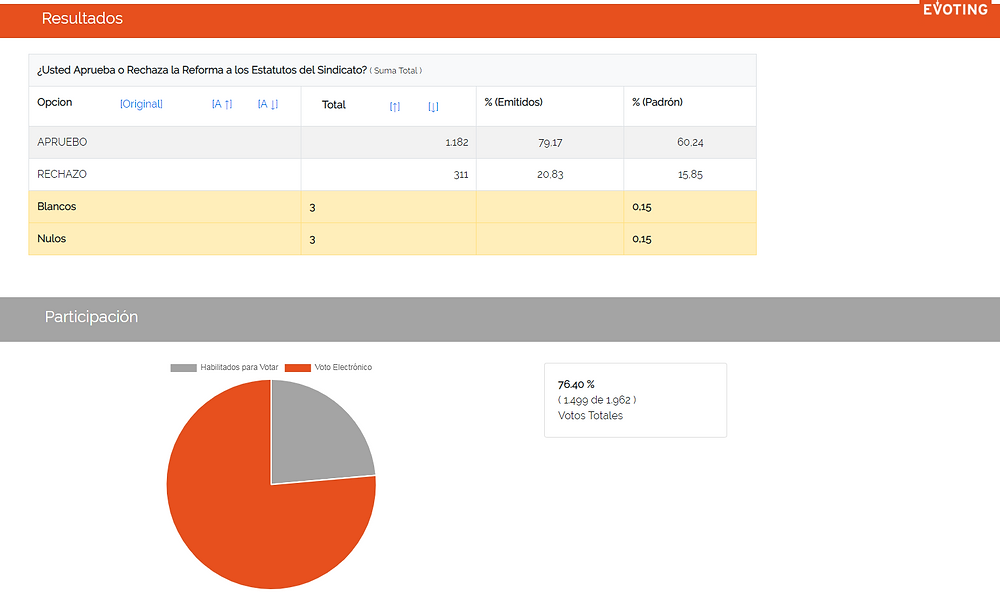Sort the Total column descending with [↓]
The image size is (1000, 599).
tap(433, 107)
